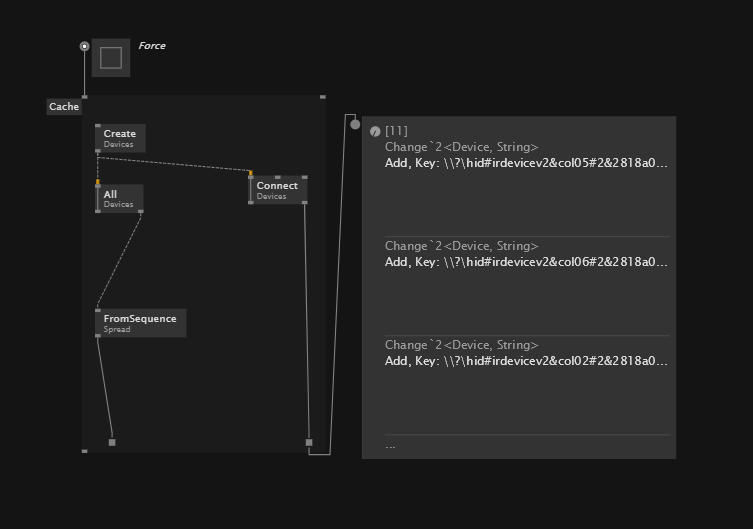Click Cache region right output border pin
This screenshot has width=753, height=529.
309,442
